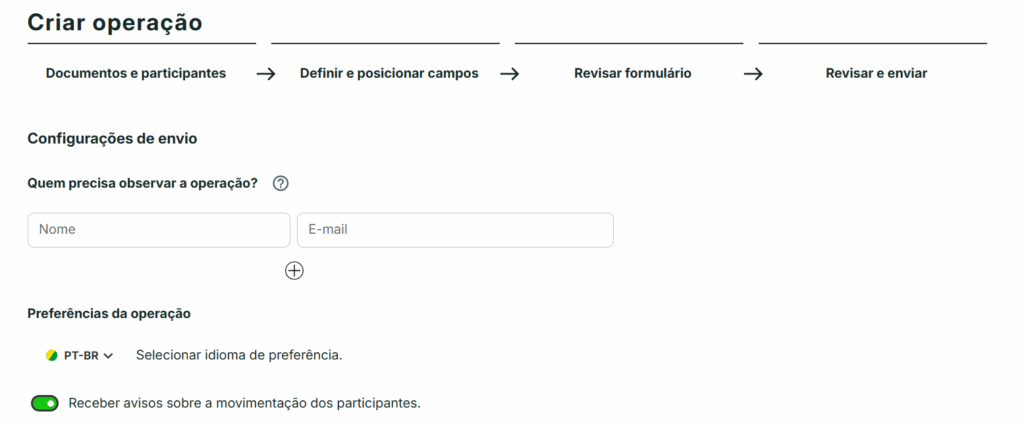The image size is (1024, 424).
Task: Click the help icon beside observer question
Action: (x=280, y=183)
